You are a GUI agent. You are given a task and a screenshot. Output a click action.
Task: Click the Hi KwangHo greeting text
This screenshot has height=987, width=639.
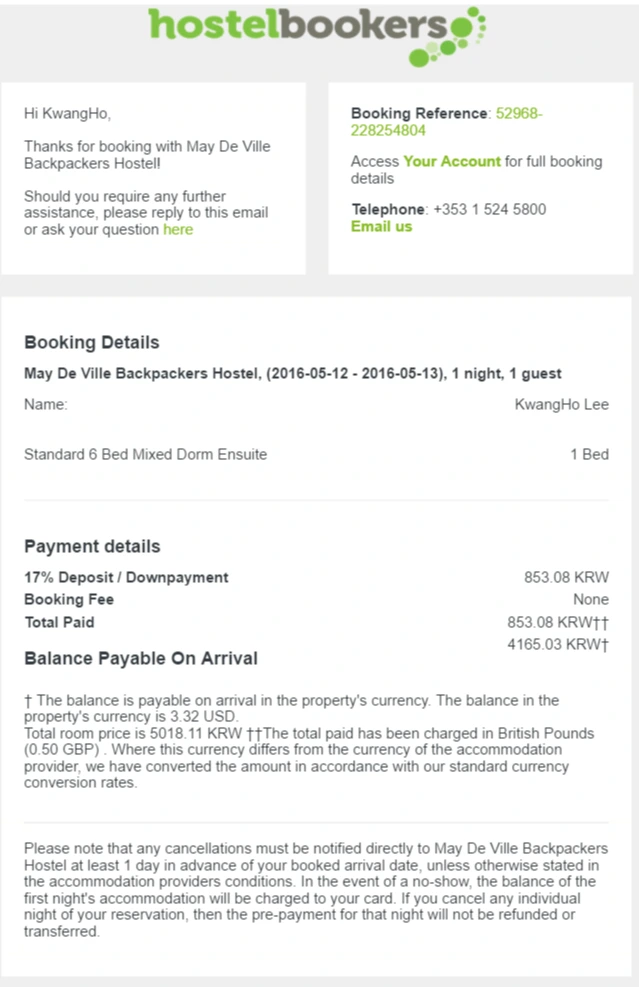67,113
